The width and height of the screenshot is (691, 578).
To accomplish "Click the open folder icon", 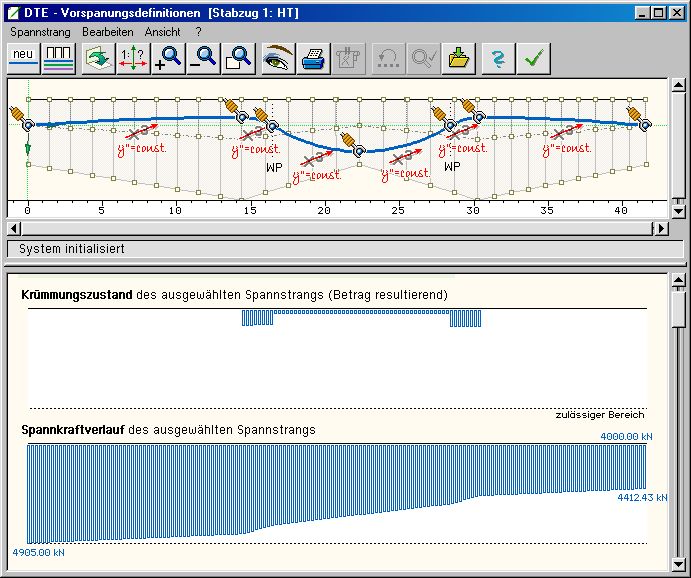I will [x=459, y=58].
